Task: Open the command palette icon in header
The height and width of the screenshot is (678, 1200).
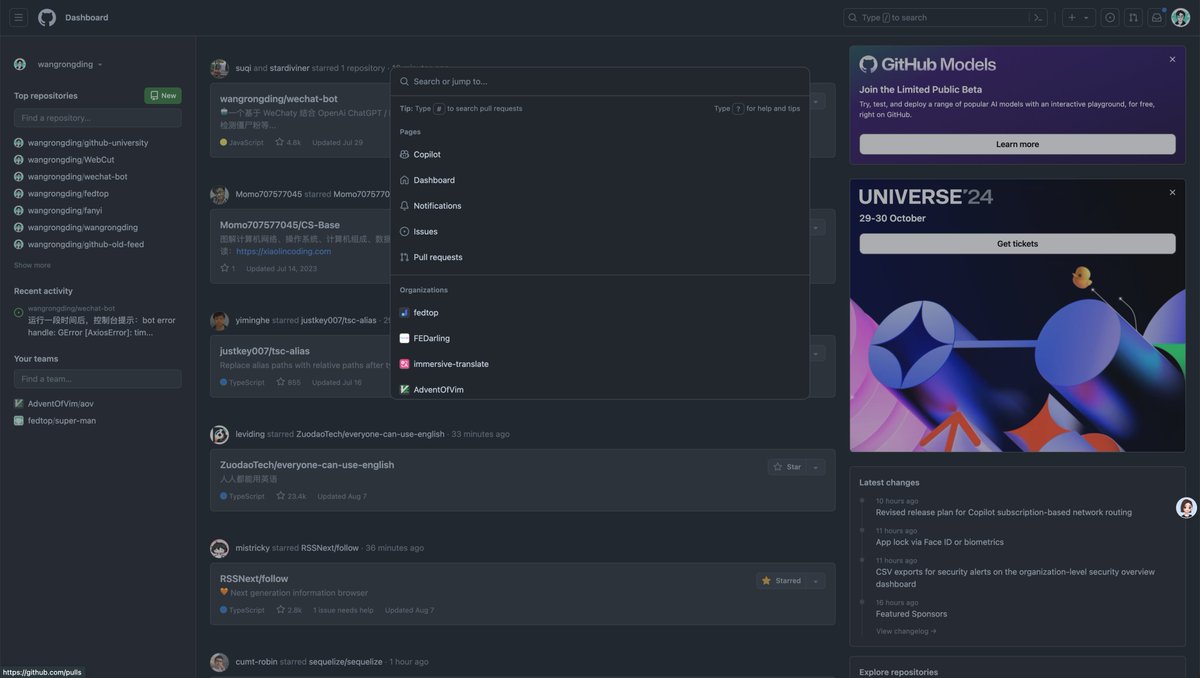Action: pyautogui.click(x=1038, y=17)
